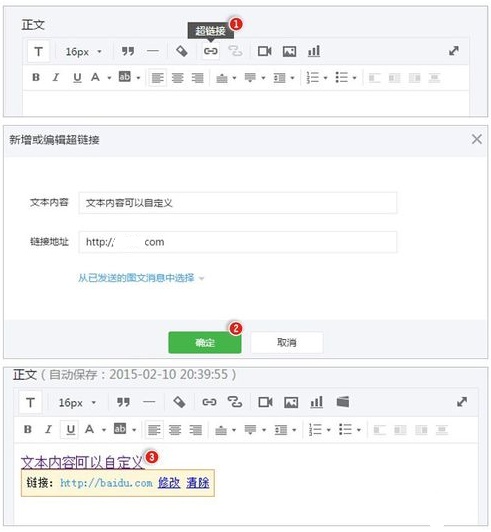Toggle bold in the top editor
The image size is (491, 532).
(36, 77)
